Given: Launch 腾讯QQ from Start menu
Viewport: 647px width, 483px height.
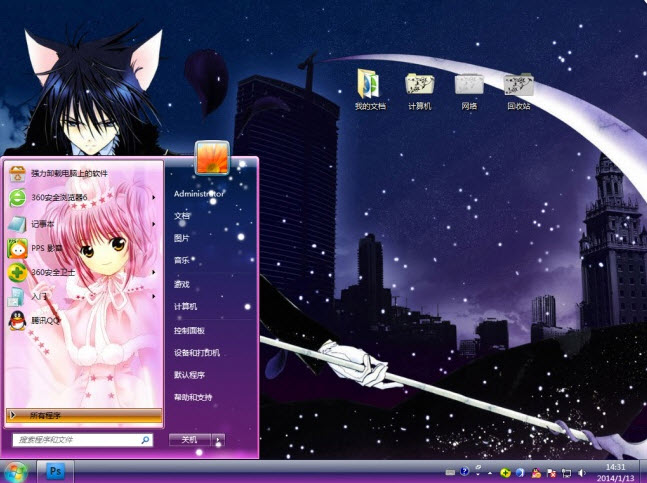Looking at the screenshot, I should point(84,320).
